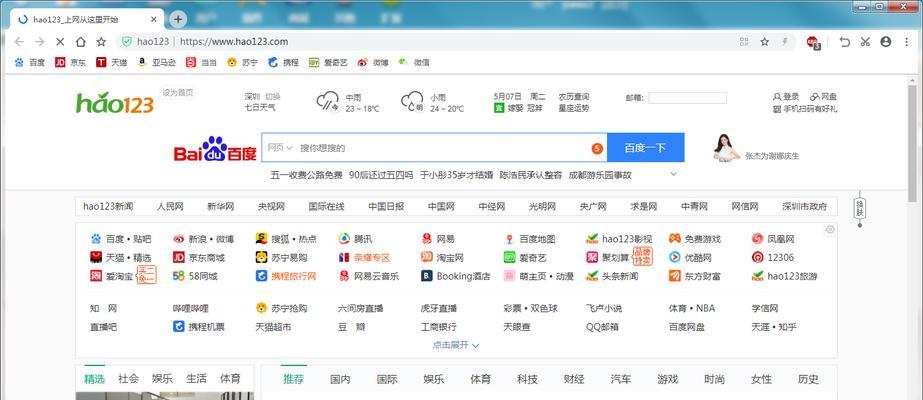Select the 娱乐 tab in left panel
This screenshot has height=400, width=923.
162,379
